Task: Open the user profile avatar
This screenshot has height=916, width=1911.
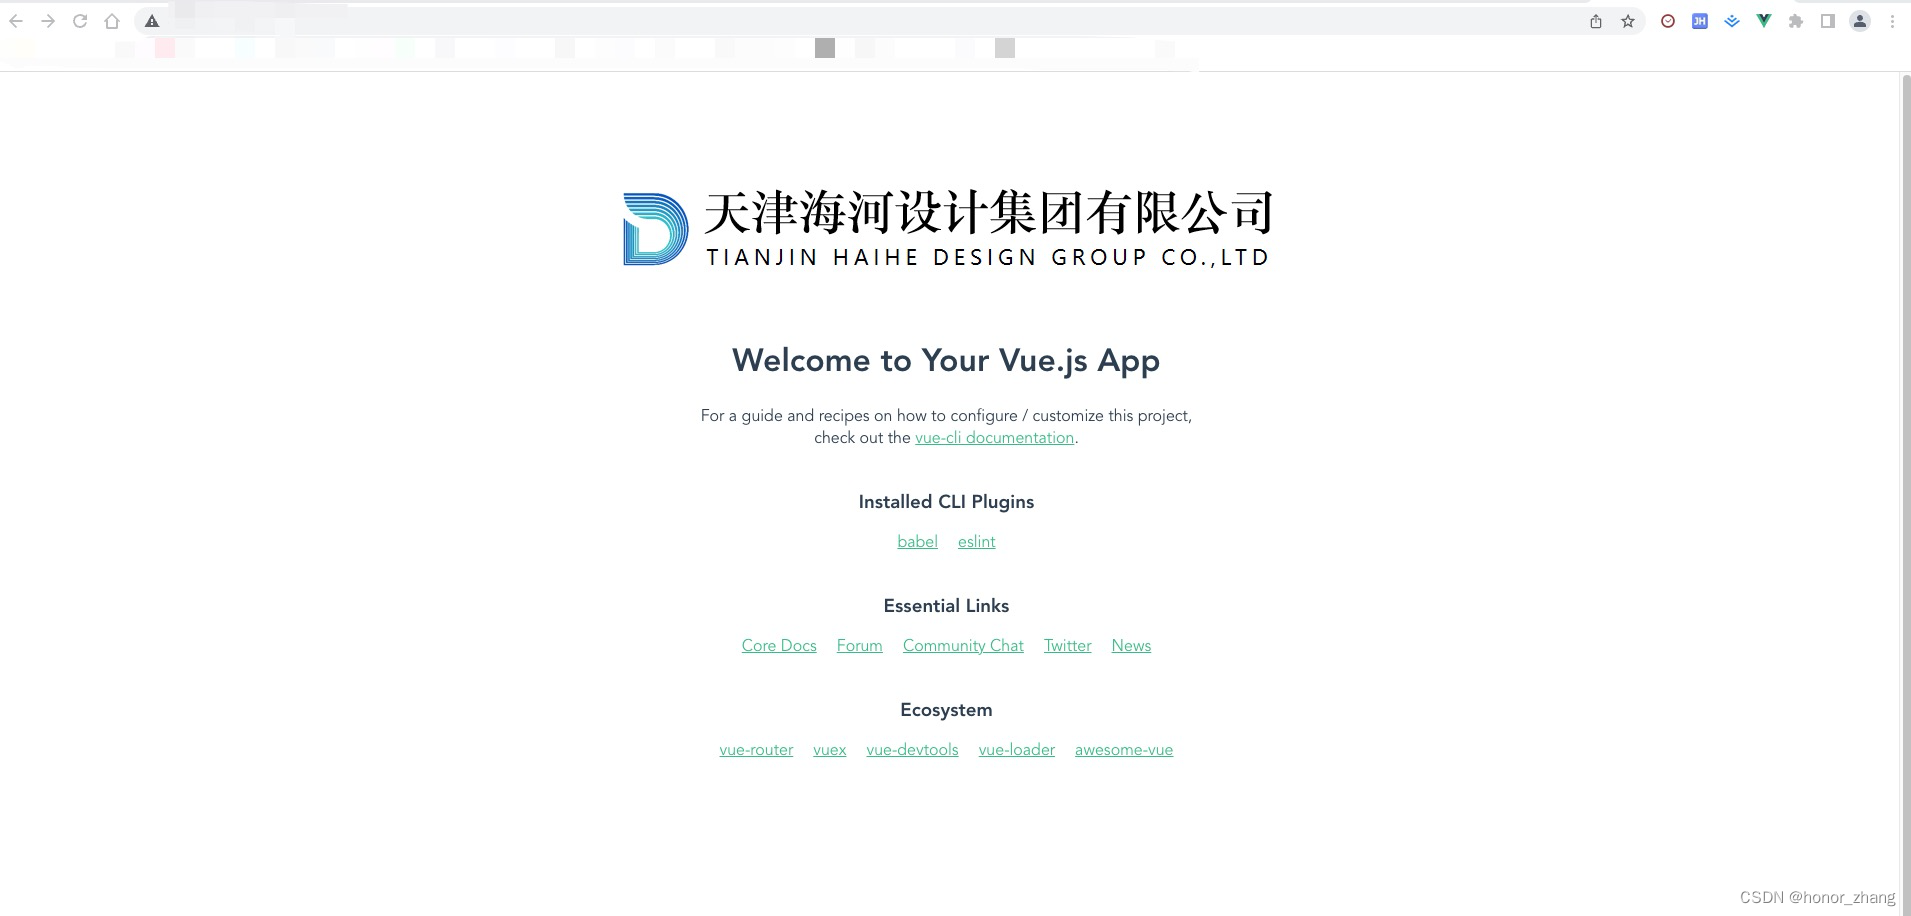Action: pos(1860,21)
